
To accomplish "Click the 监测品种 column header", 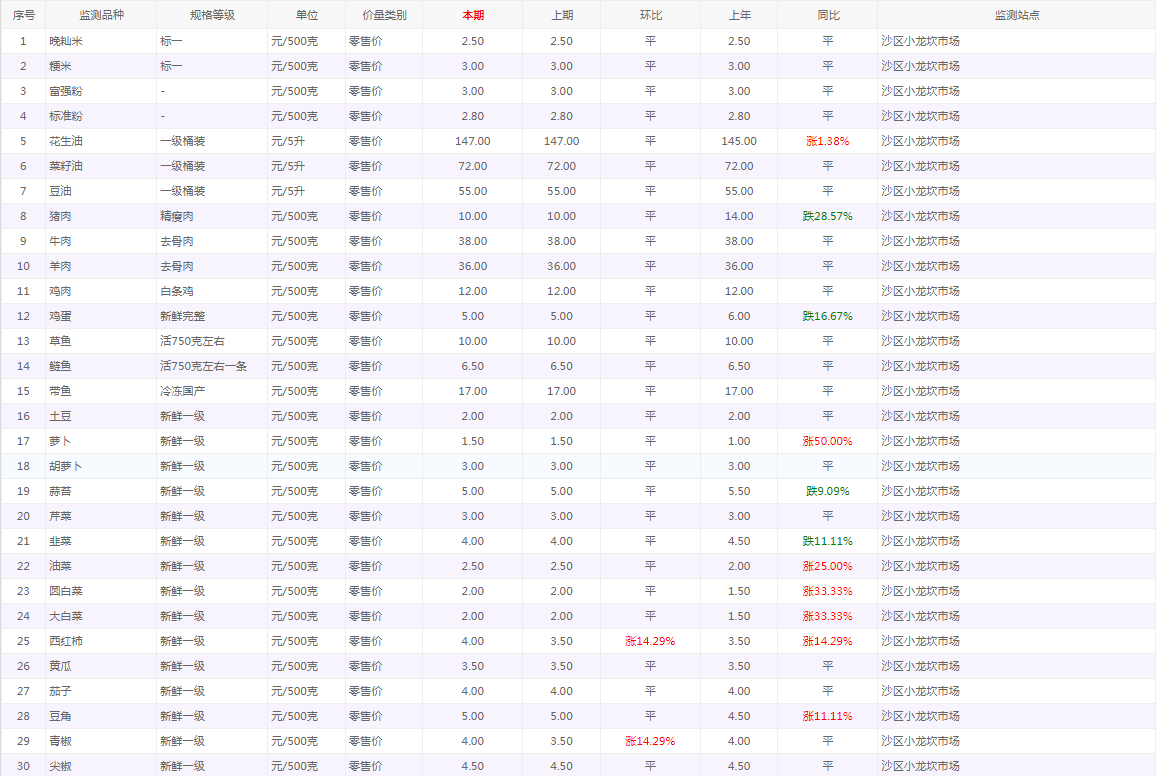I will tap(100, 15).
